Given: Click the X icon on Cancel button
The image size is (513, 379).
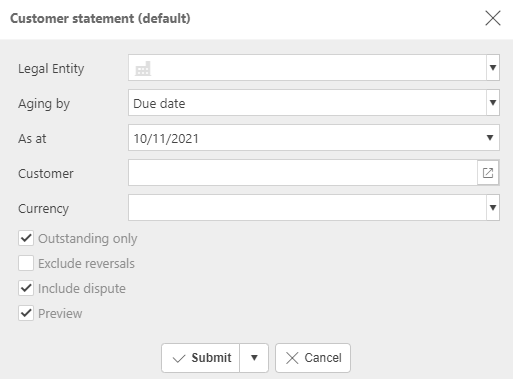Looking at the screenshot, I should click(292, 358).
